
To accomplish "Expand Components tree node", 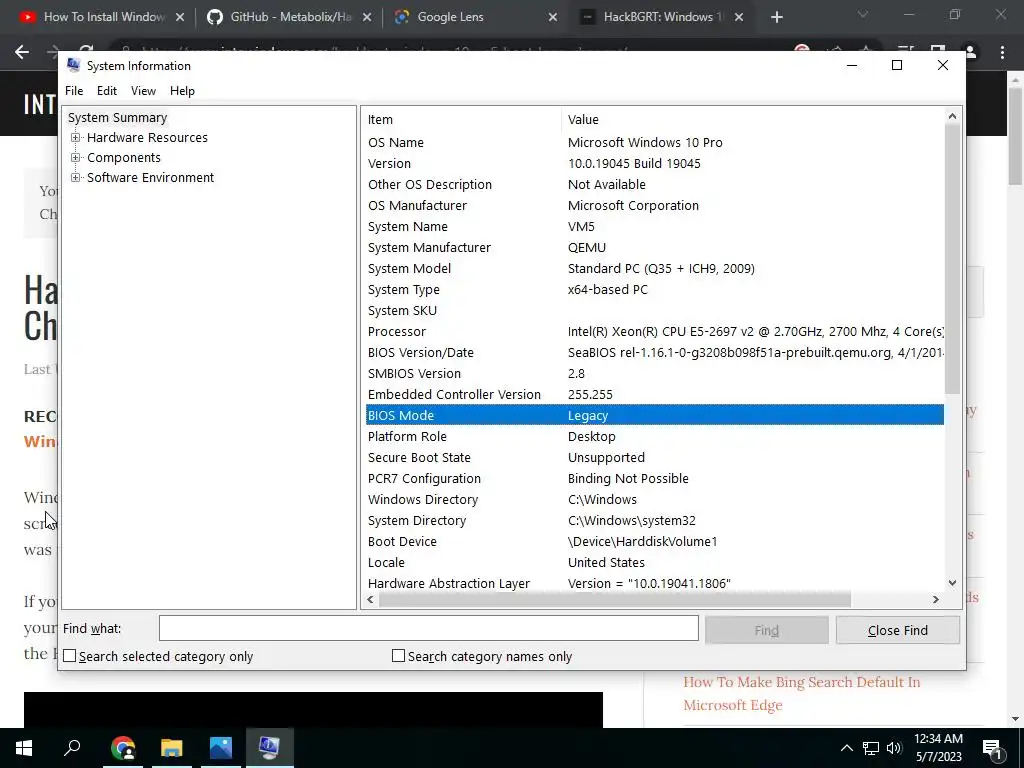I will click(76, 157).
